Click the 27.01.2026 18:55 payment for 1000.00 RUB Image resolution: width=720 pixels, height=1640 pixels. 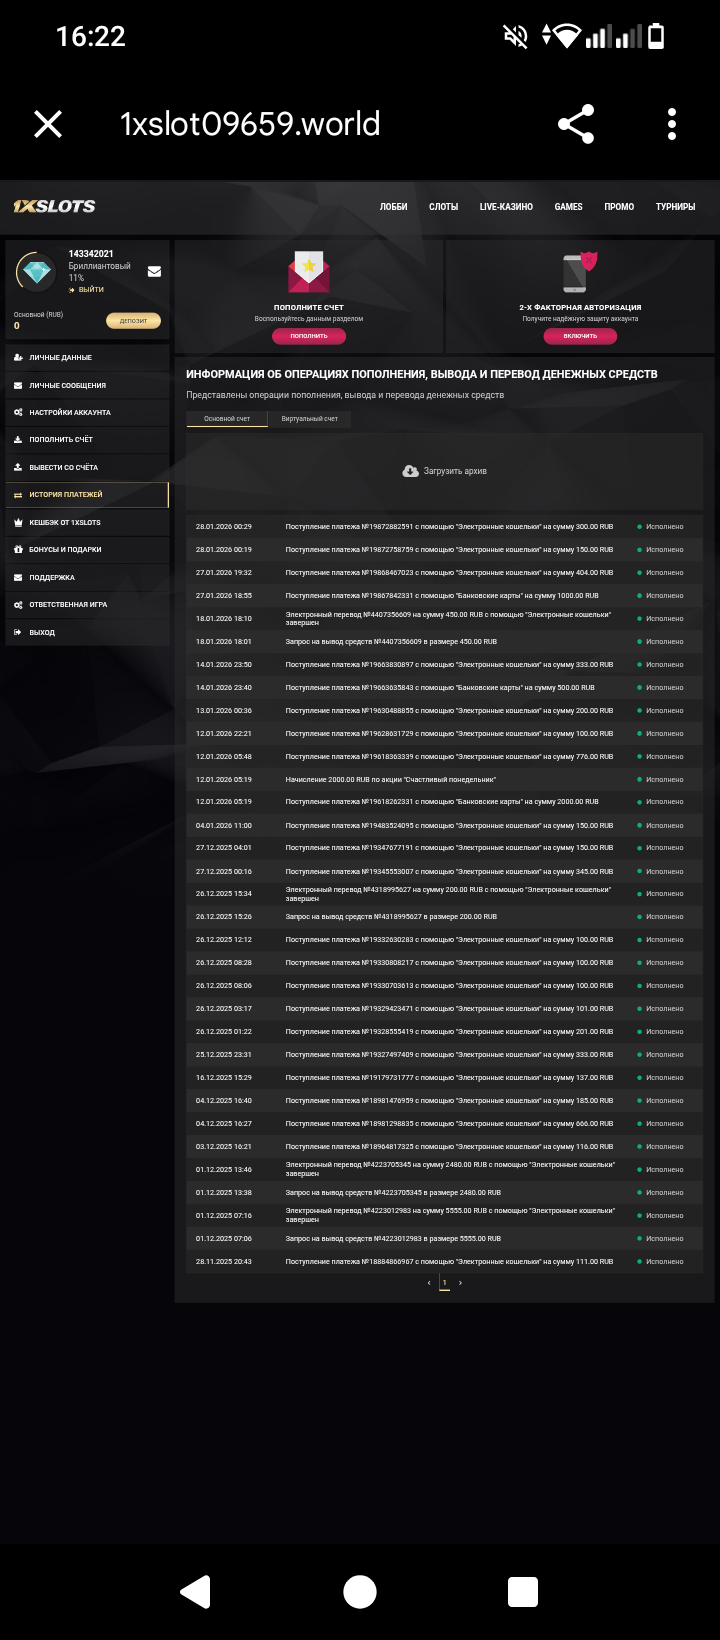pyautogui.click(x=444, y=595)
